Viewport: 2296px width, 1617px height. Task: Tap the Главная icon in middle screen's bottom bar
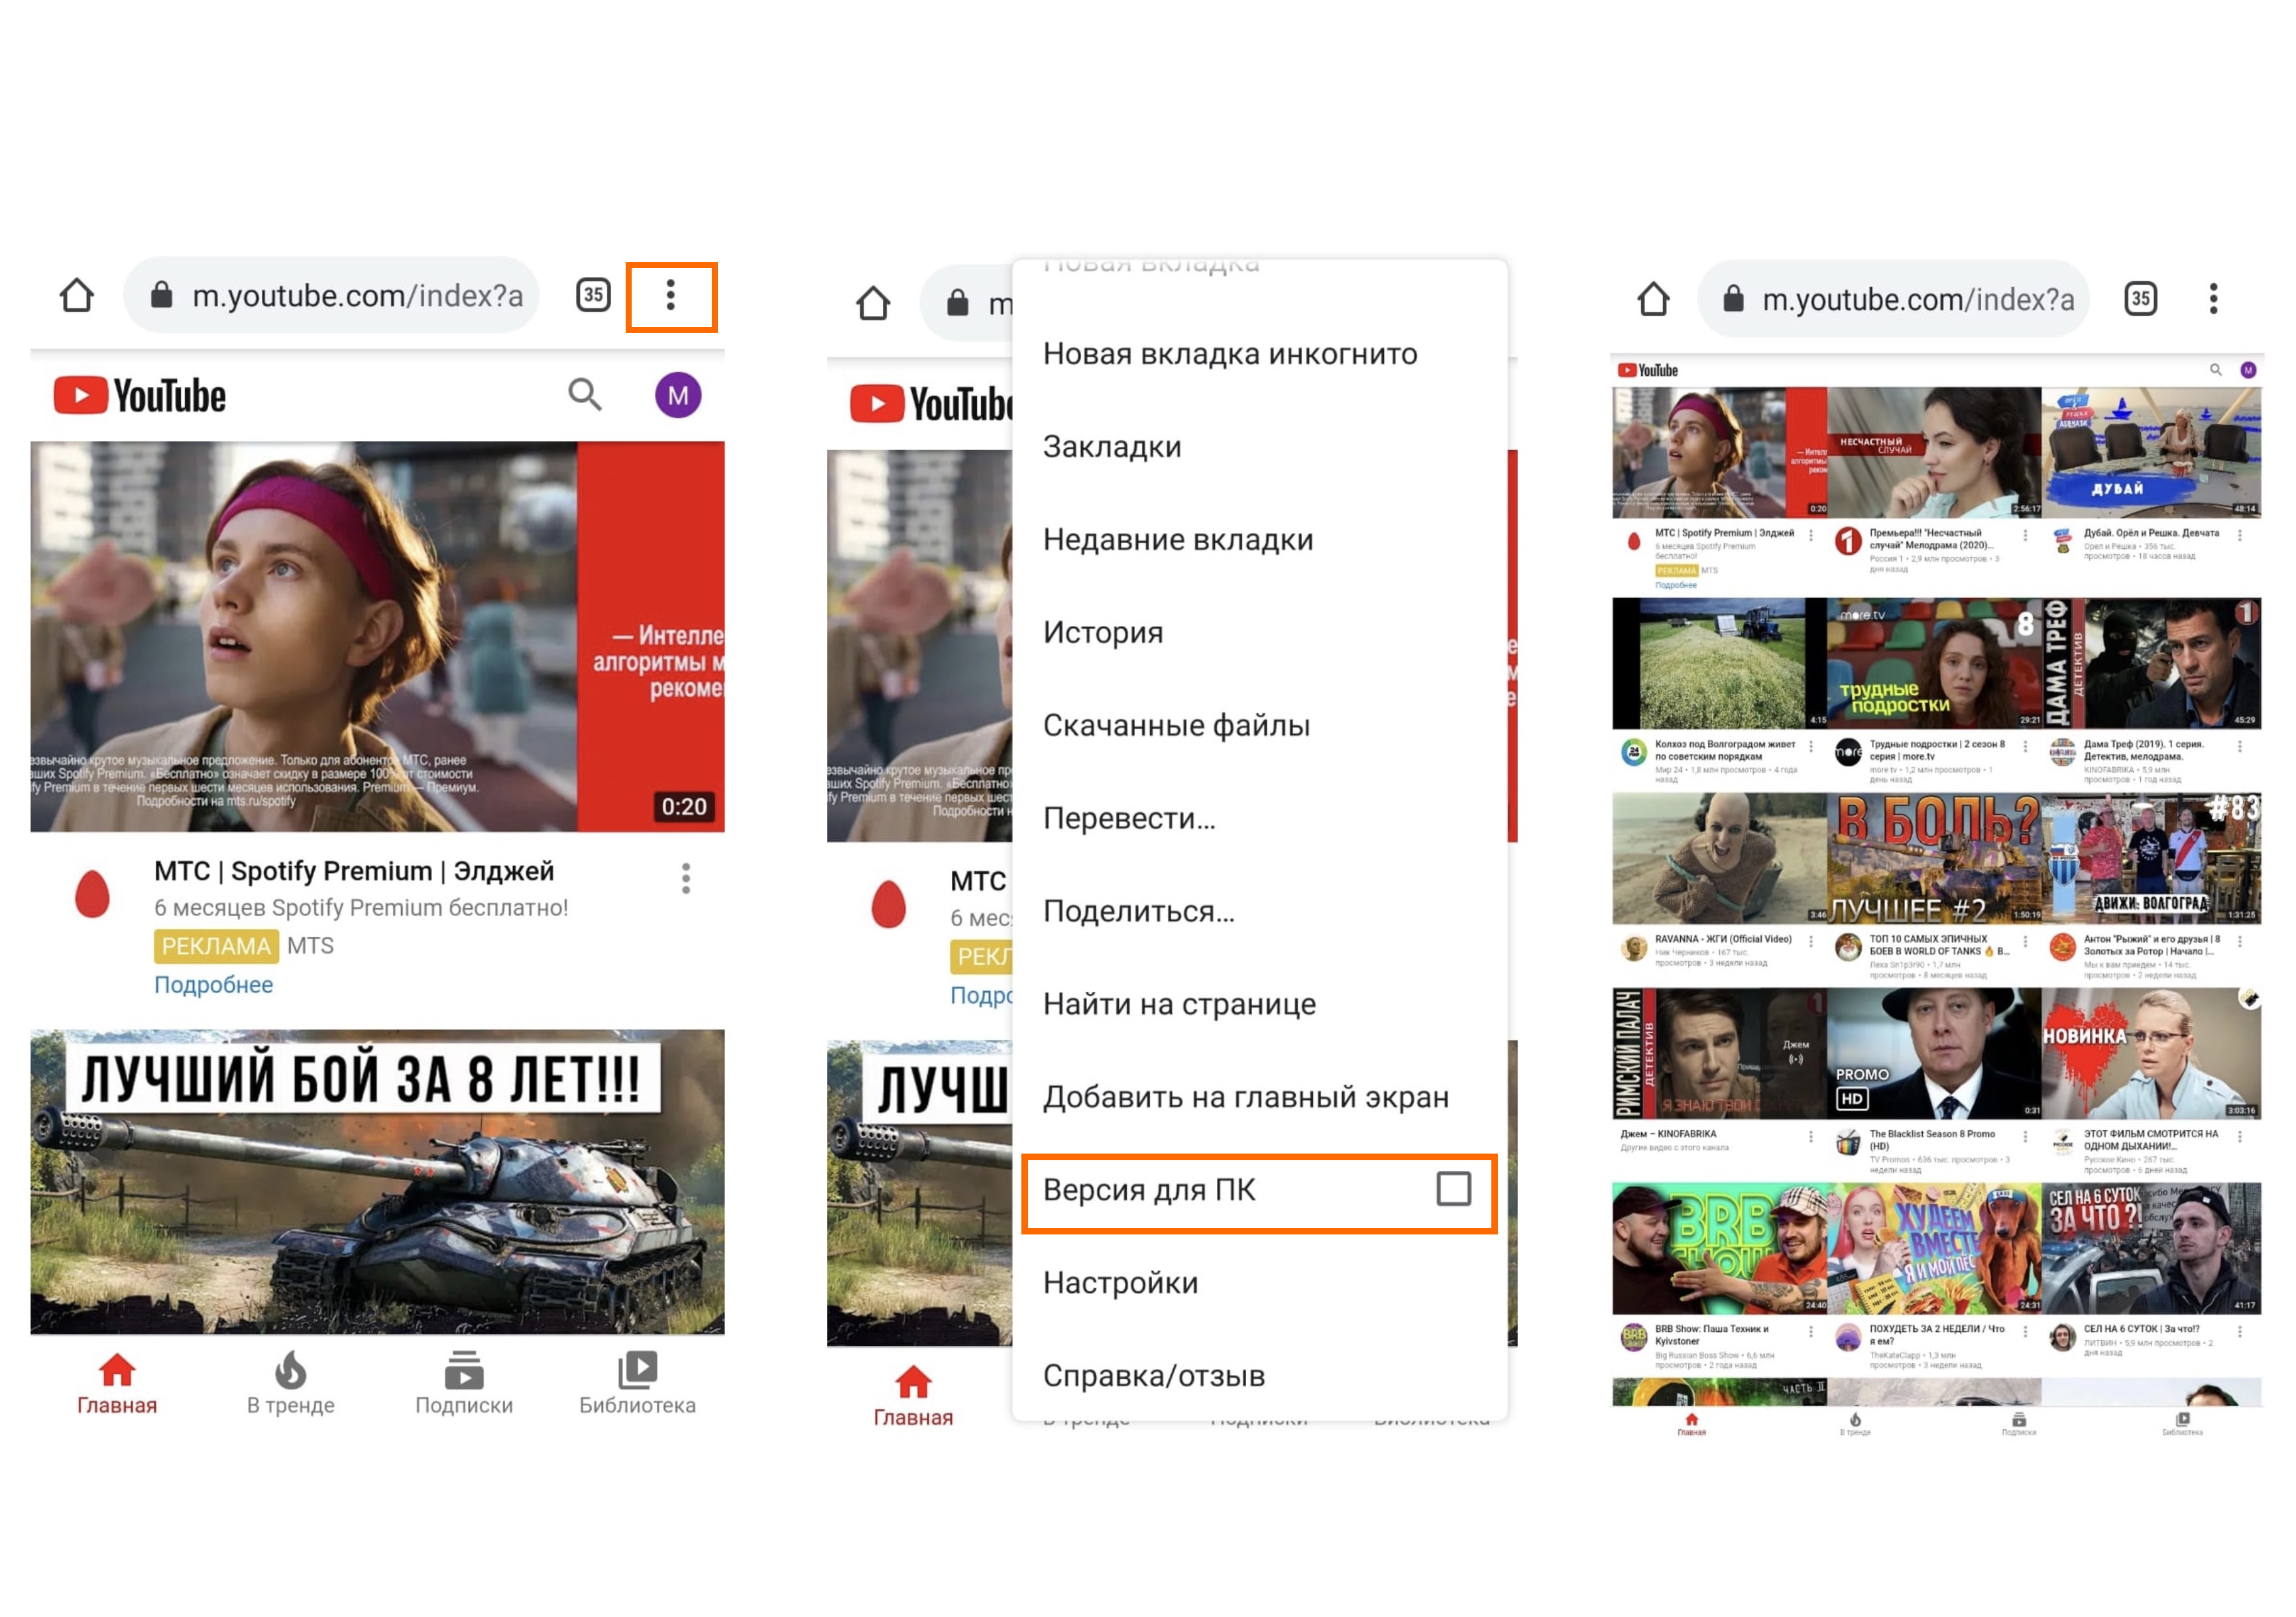pos(913,1382)
